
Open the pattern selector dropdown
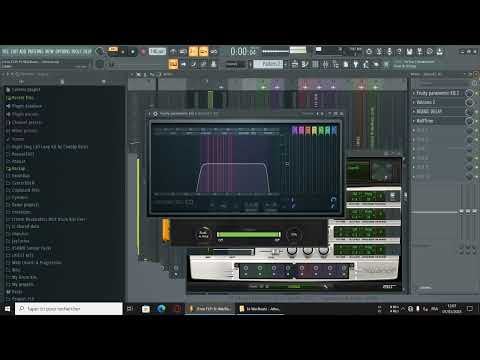pos(268,64)
